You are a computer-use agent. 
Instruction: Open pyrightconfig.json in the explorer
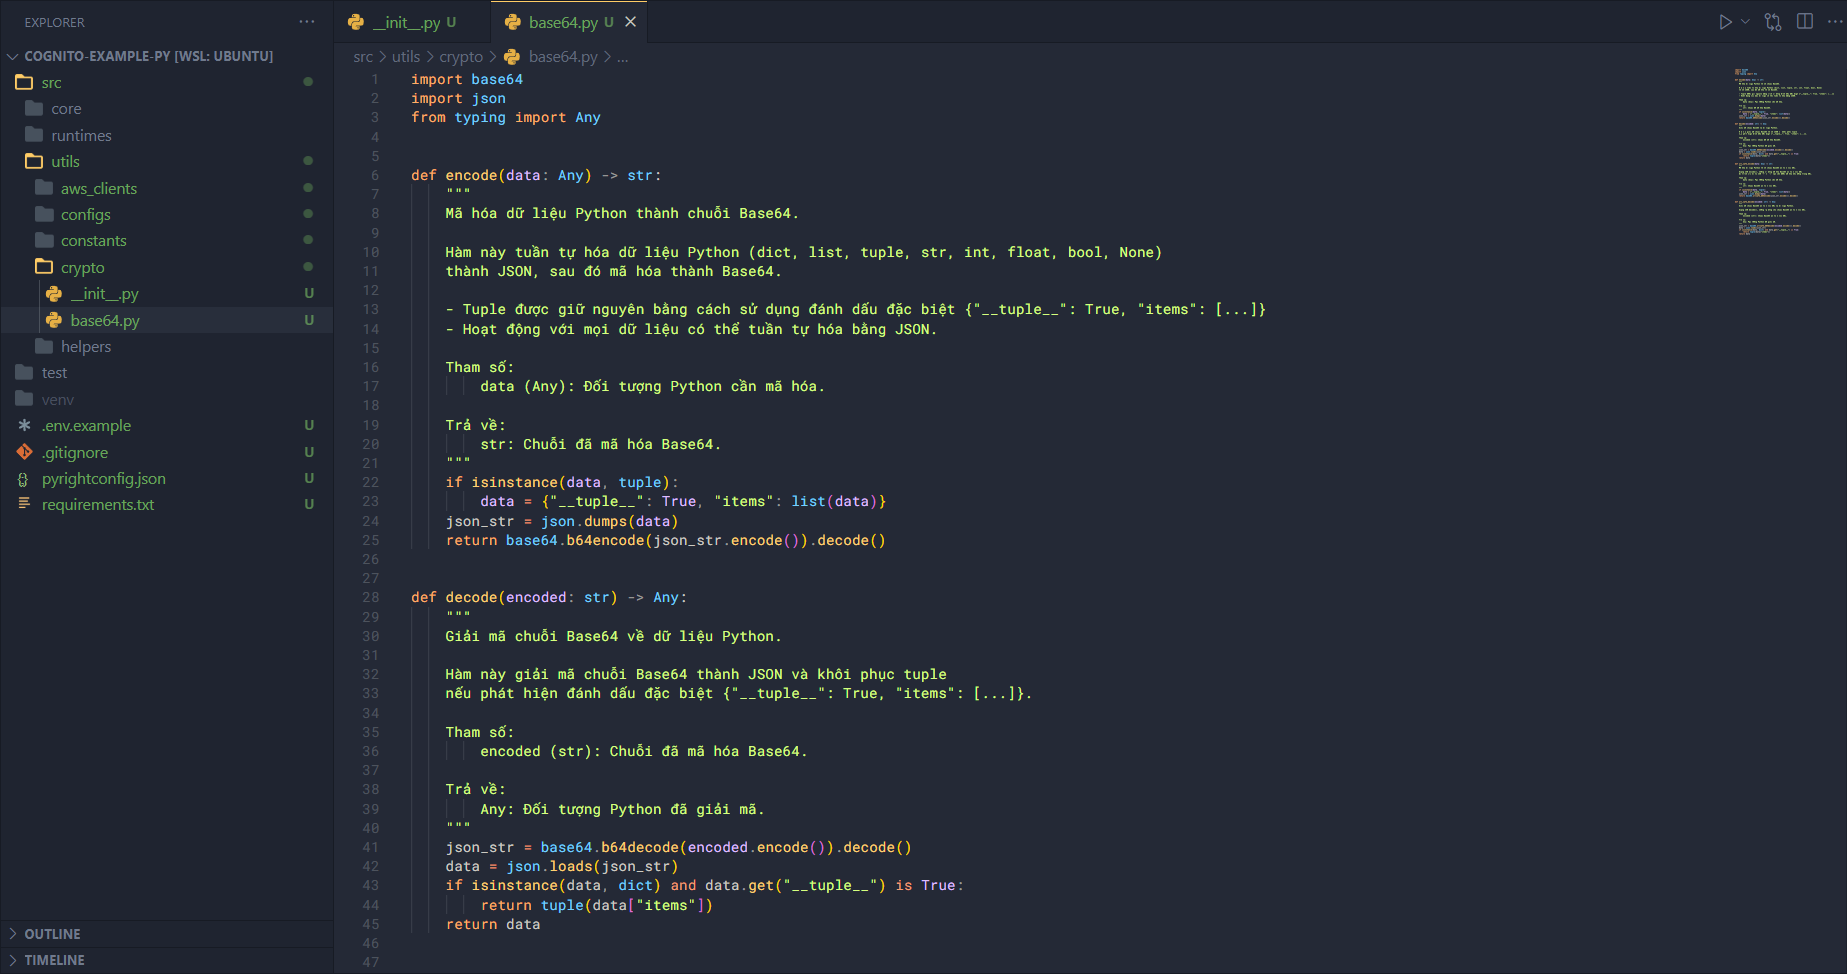click(x=103, y=479)
